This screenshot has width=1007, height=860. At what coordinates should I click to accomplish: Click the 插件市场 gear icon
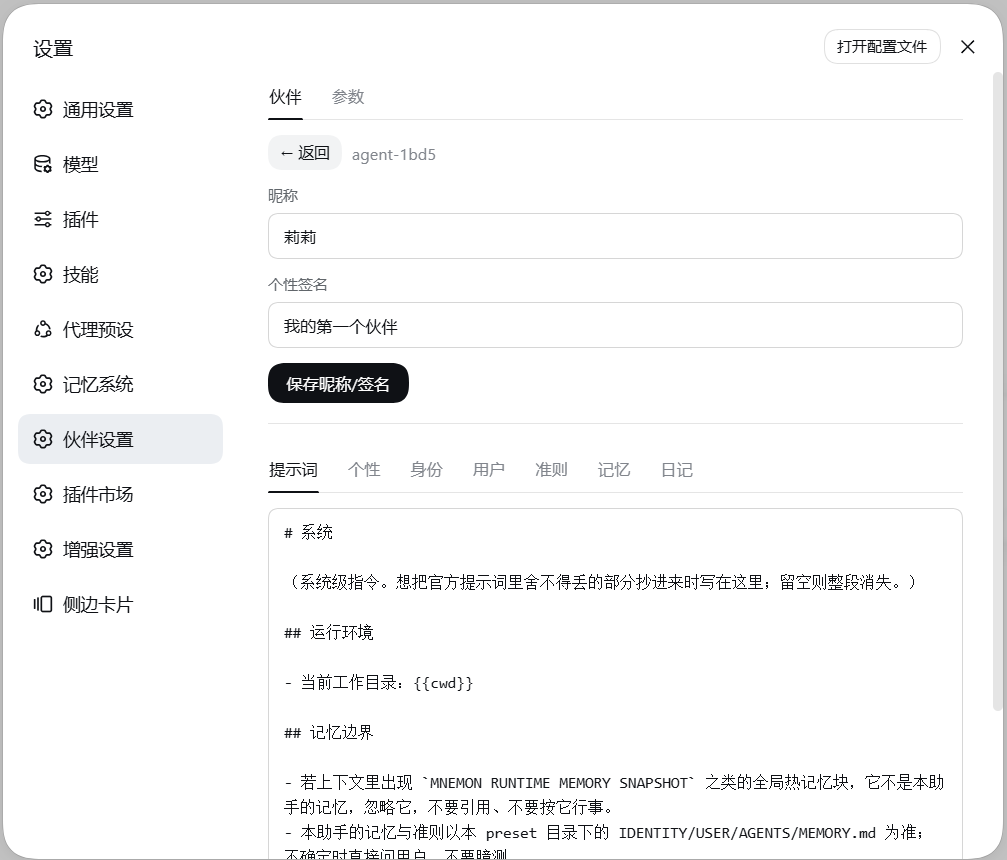click(x=42, y=494)
